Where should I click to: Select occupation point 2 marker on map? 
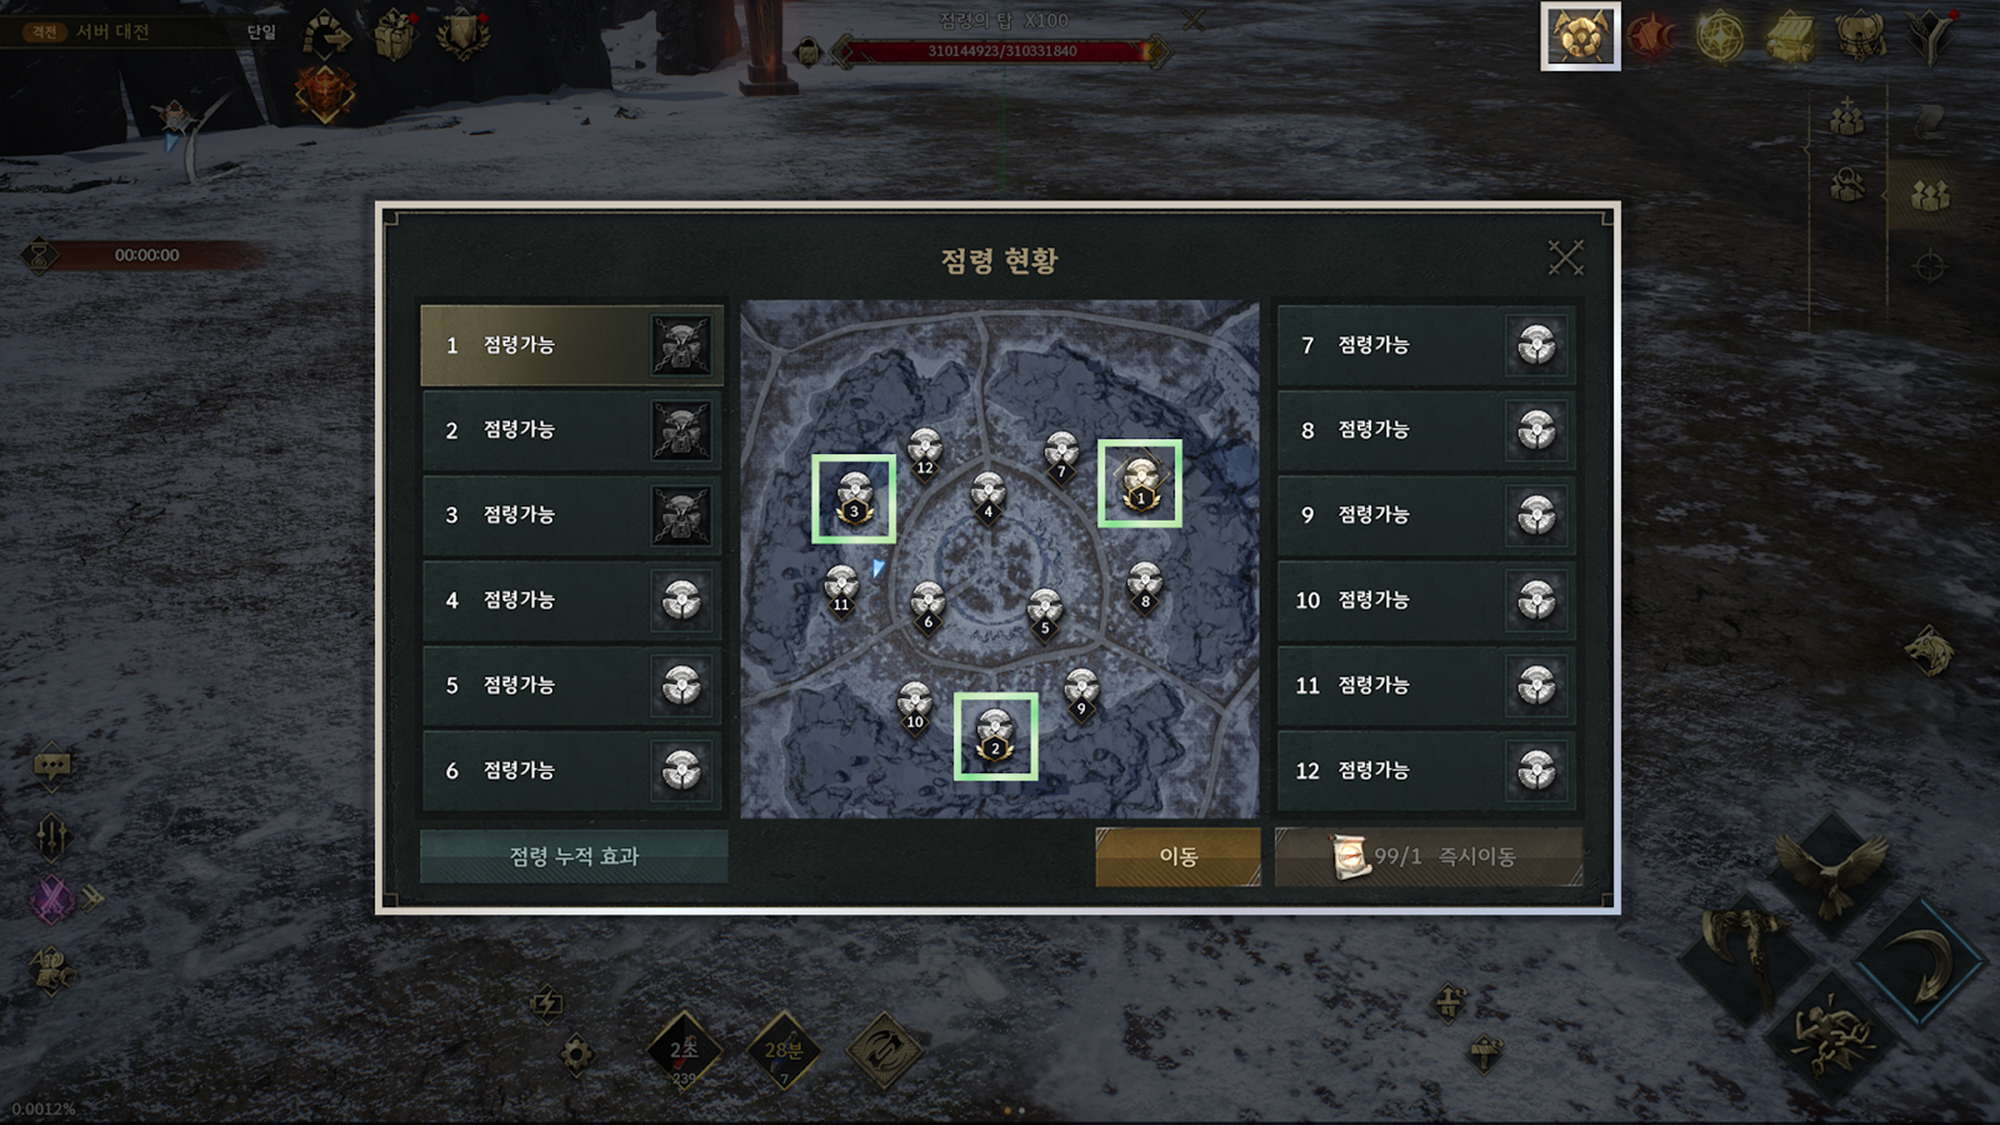(995, 736)
